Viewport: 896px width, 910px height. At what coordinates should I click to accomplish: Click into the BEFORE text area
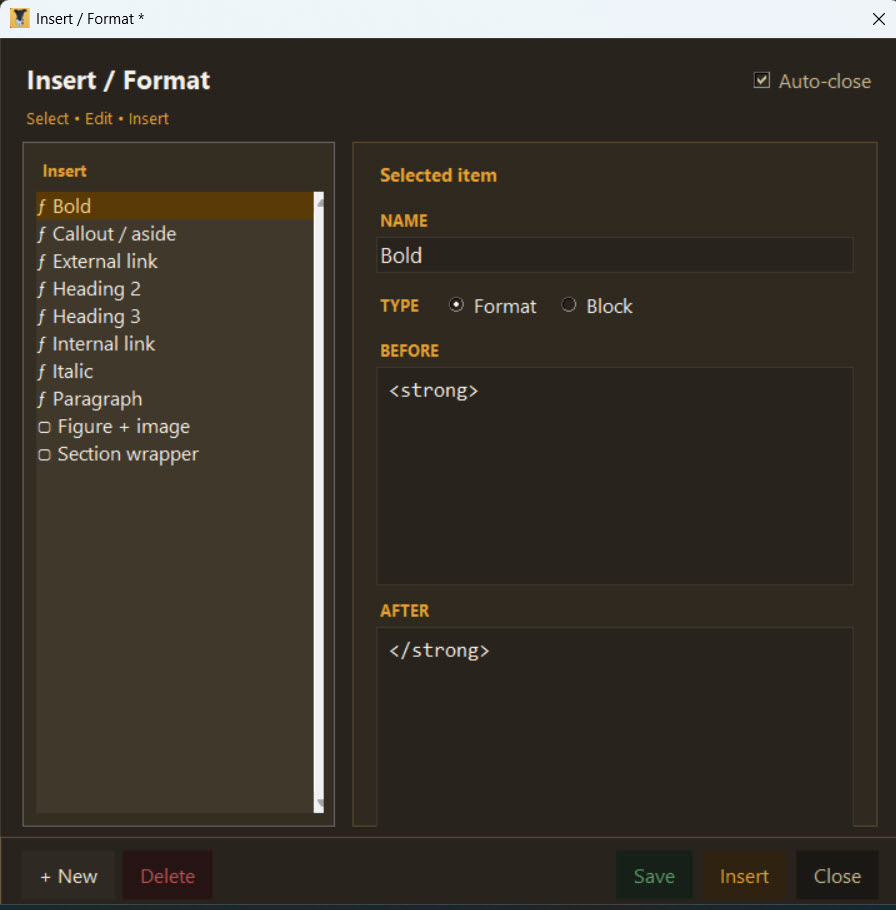pyautogui.click(x=615, y=476)
